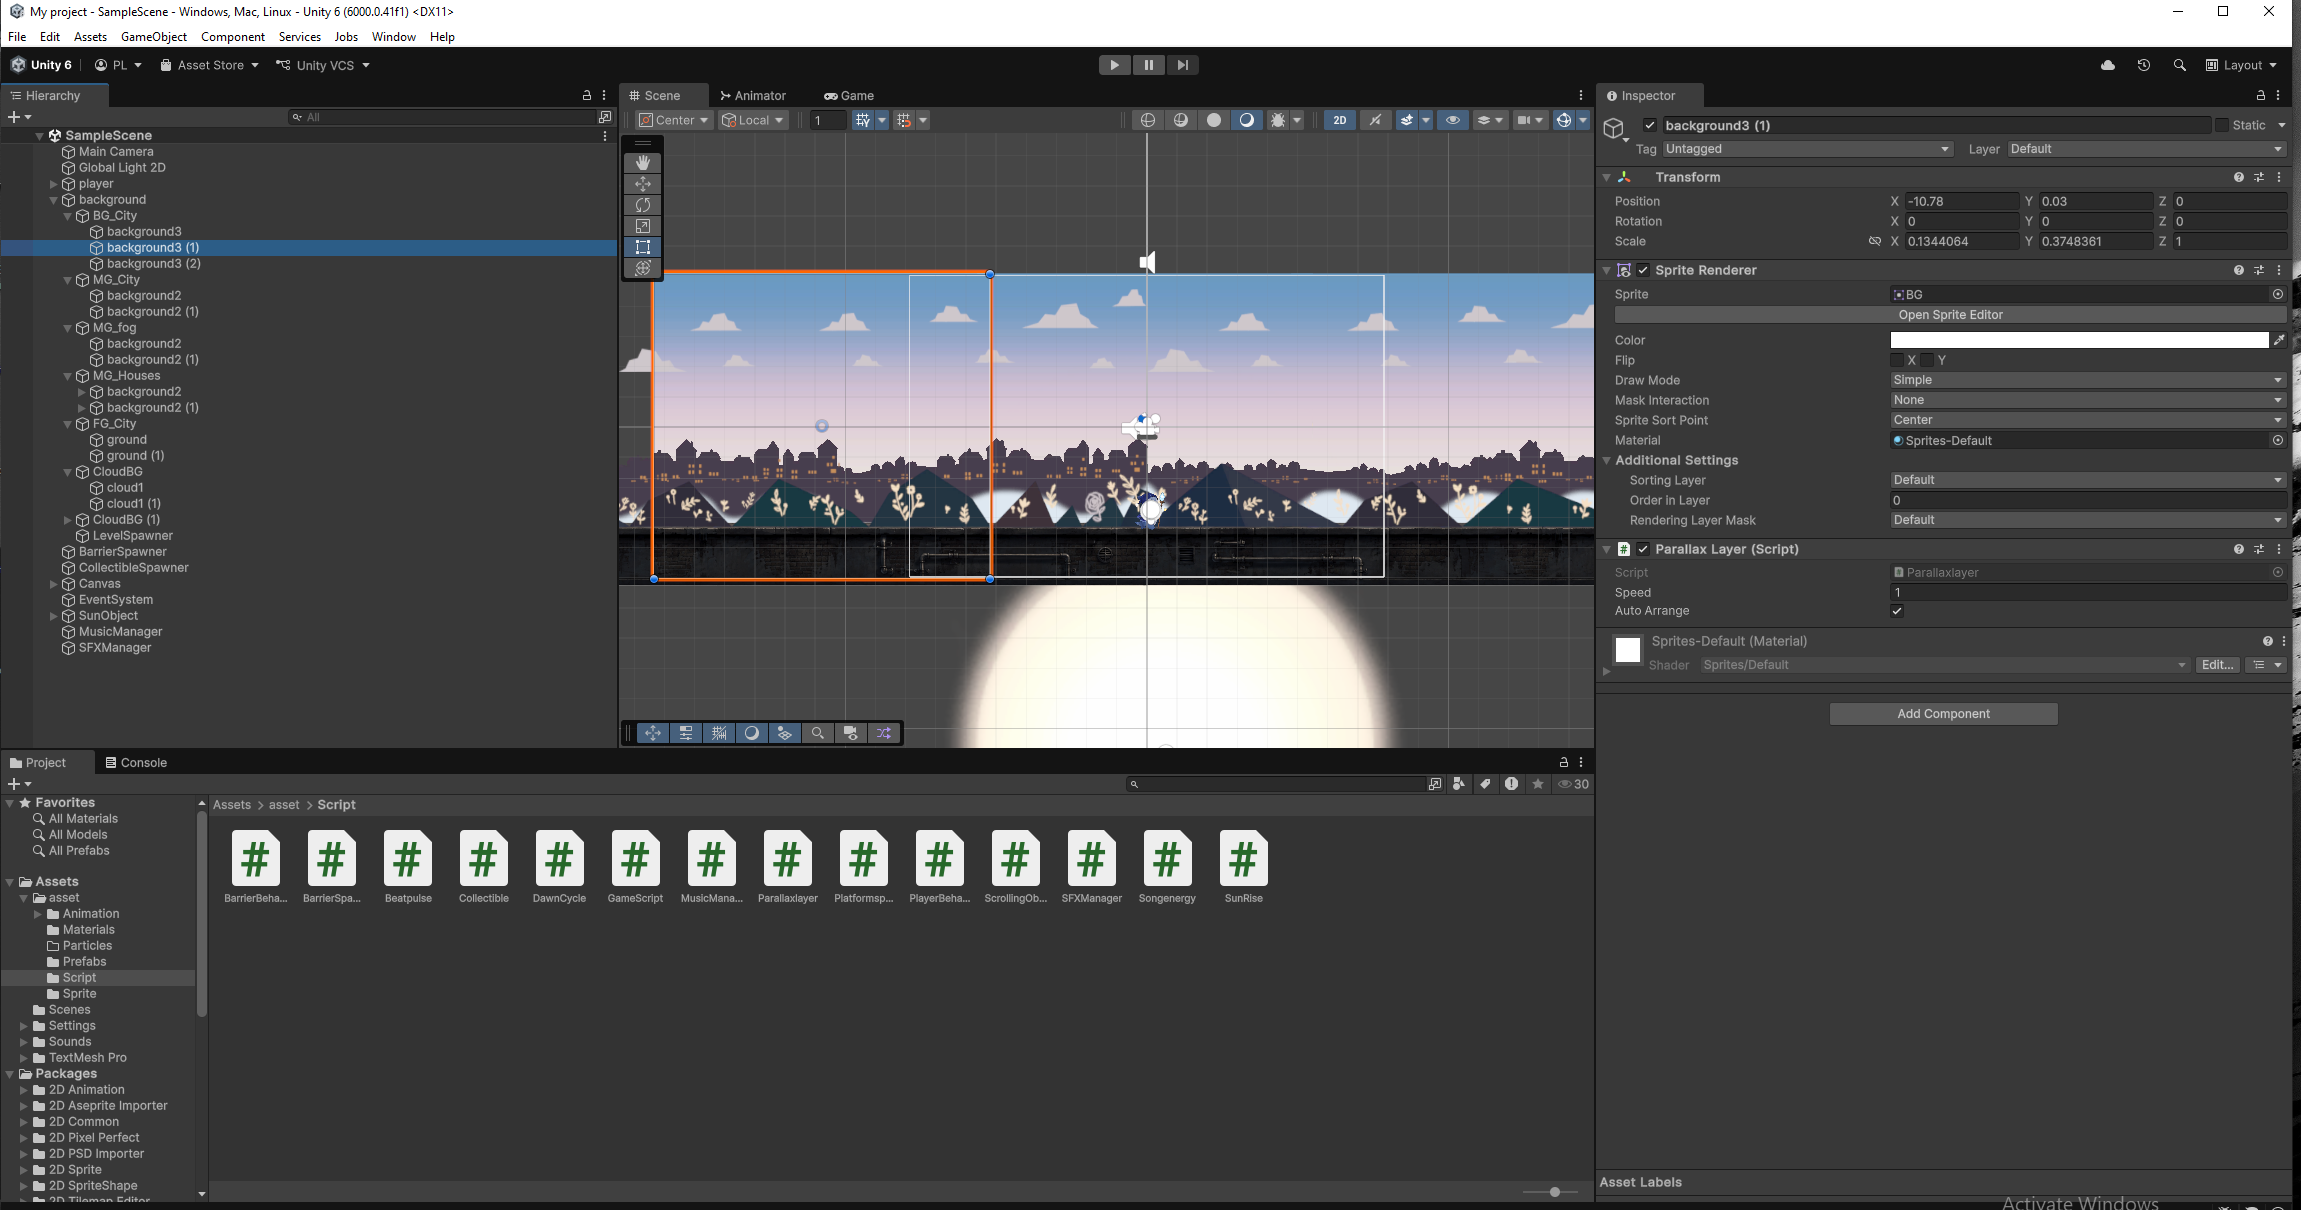Click the material Edit... button
Screen dimensions: 2301x1210
click(x=2217, y=665)
